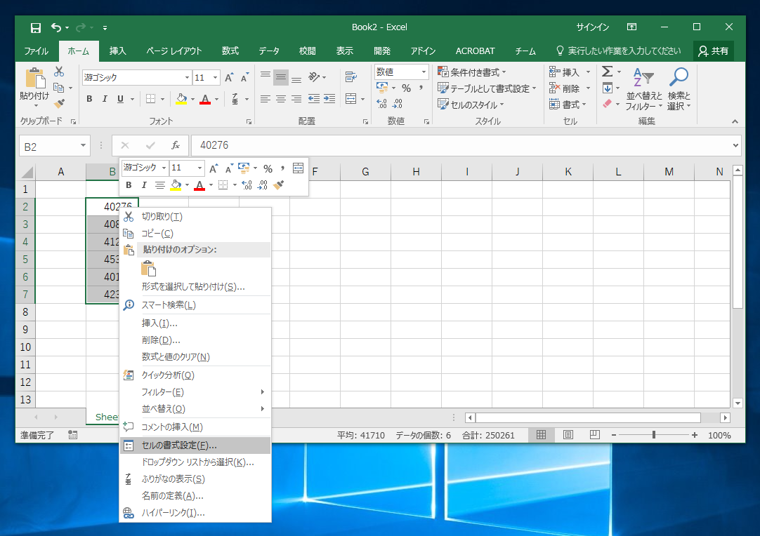Viewport: 760px width, 536px height.
Task: Click zoom in plus on zoom slider
Action: [695, 435]
